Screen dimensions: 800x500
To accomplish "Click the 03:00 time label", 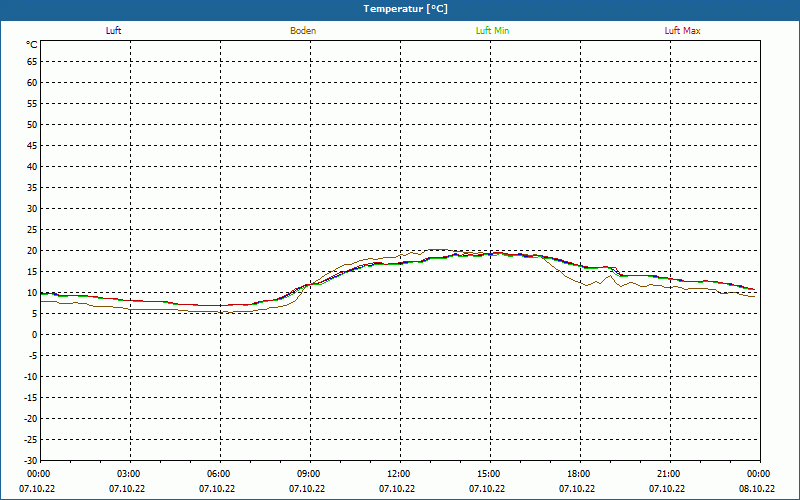I will tap(128, 474).
